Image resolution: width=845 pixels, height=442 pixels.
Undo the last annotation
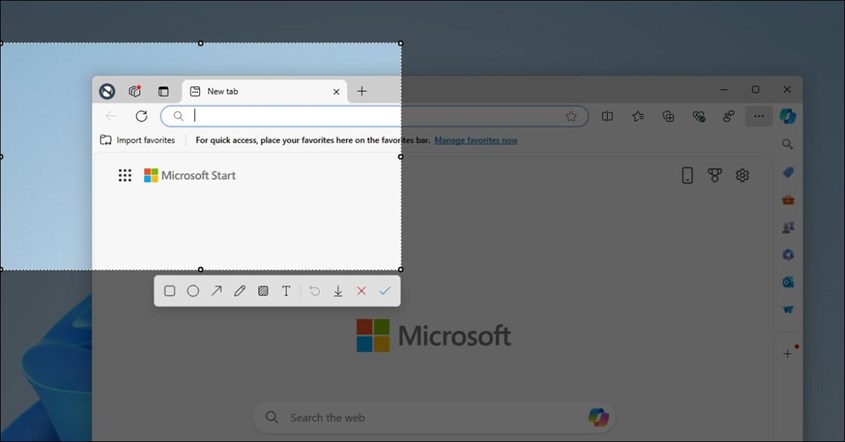point(315,291)
